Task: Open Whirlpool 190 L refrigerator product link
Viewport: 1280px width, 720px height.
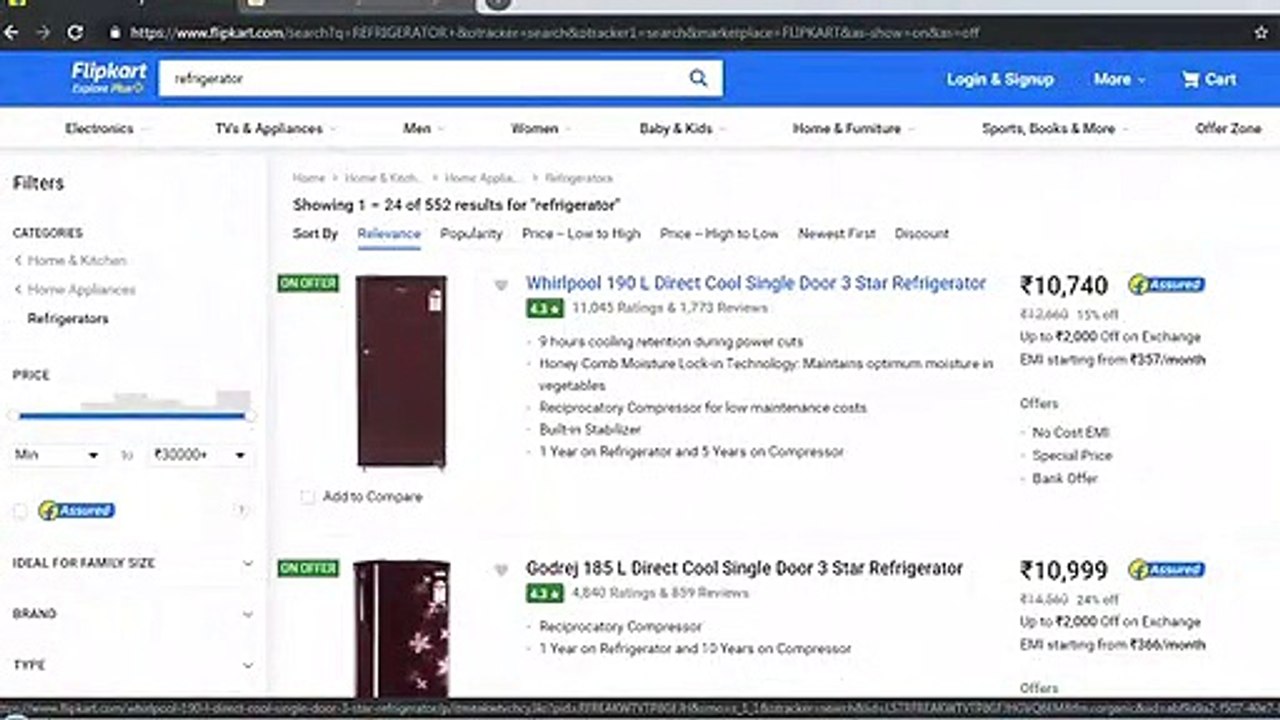Action: click(756, 283)
